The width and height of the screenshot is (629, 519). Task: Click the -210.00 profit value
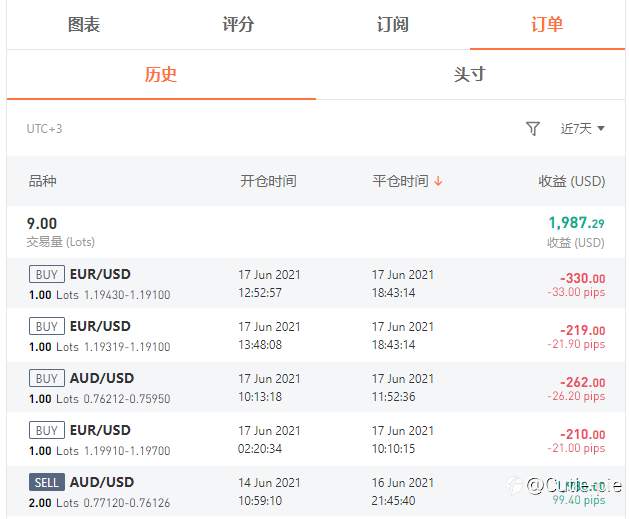(583, 434)
